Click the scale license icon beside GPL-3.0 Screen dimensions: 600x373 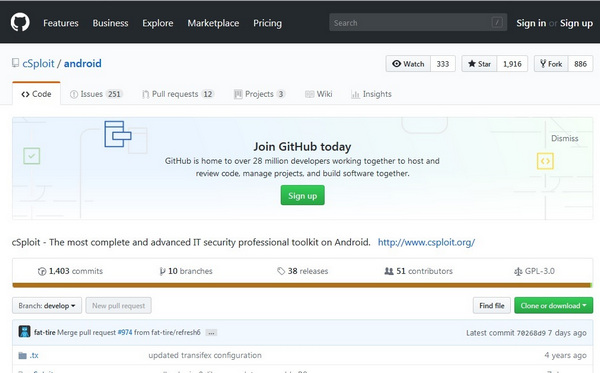[518, 271]
